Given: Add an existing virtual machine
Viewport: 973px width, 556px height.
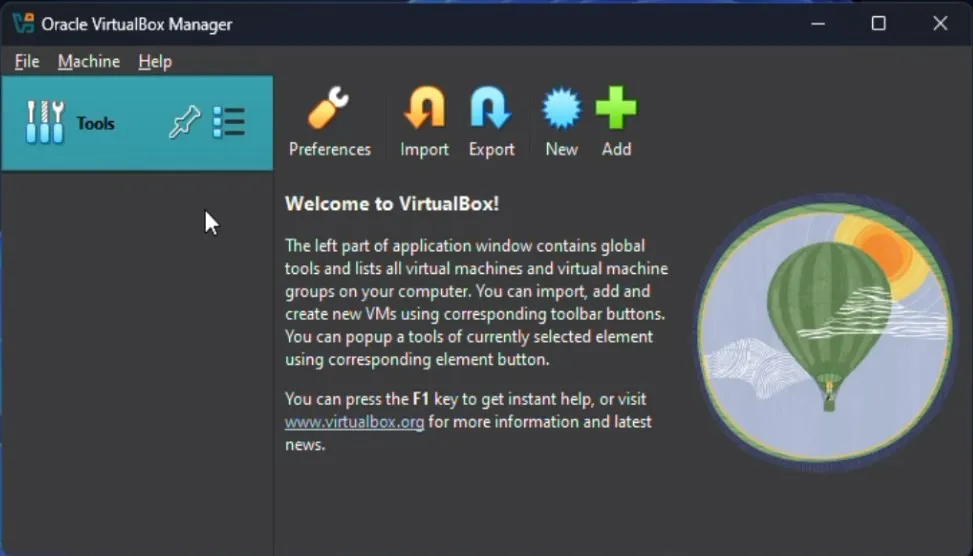Looking at the screenshot, I should (x=616, y=122).
